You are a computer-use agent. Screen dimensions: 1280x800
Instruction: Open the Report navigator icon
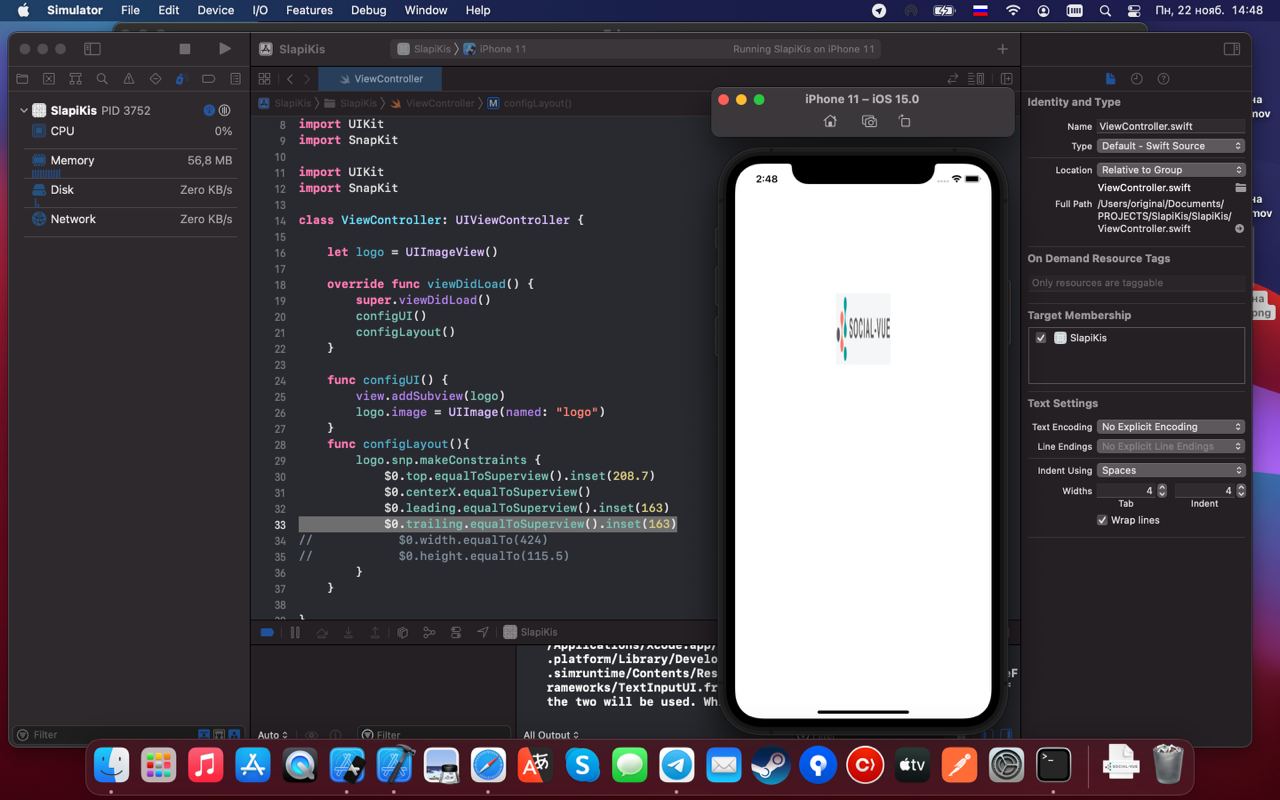tap(235, 79)
